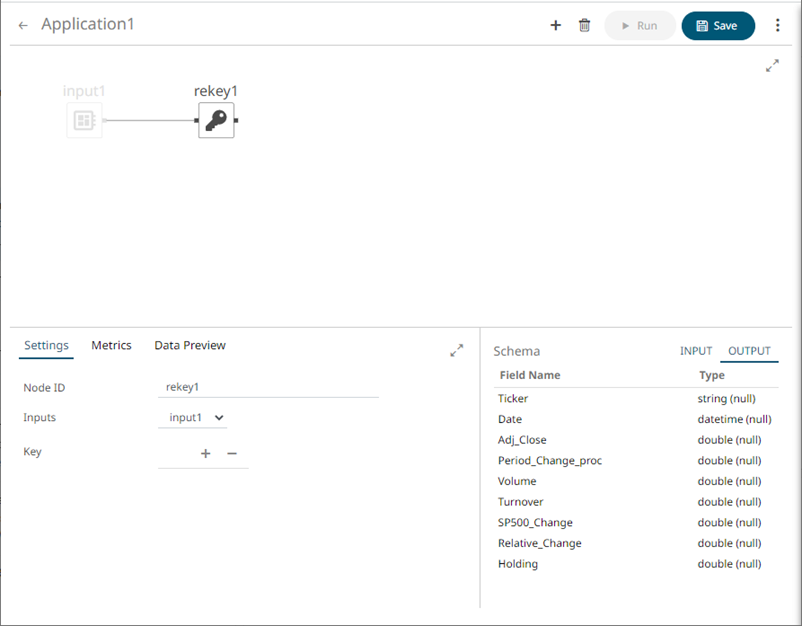Screen dimensions: 802x626
Task: Open the three-dot more options menu
Action: click(x=778, y=25)
